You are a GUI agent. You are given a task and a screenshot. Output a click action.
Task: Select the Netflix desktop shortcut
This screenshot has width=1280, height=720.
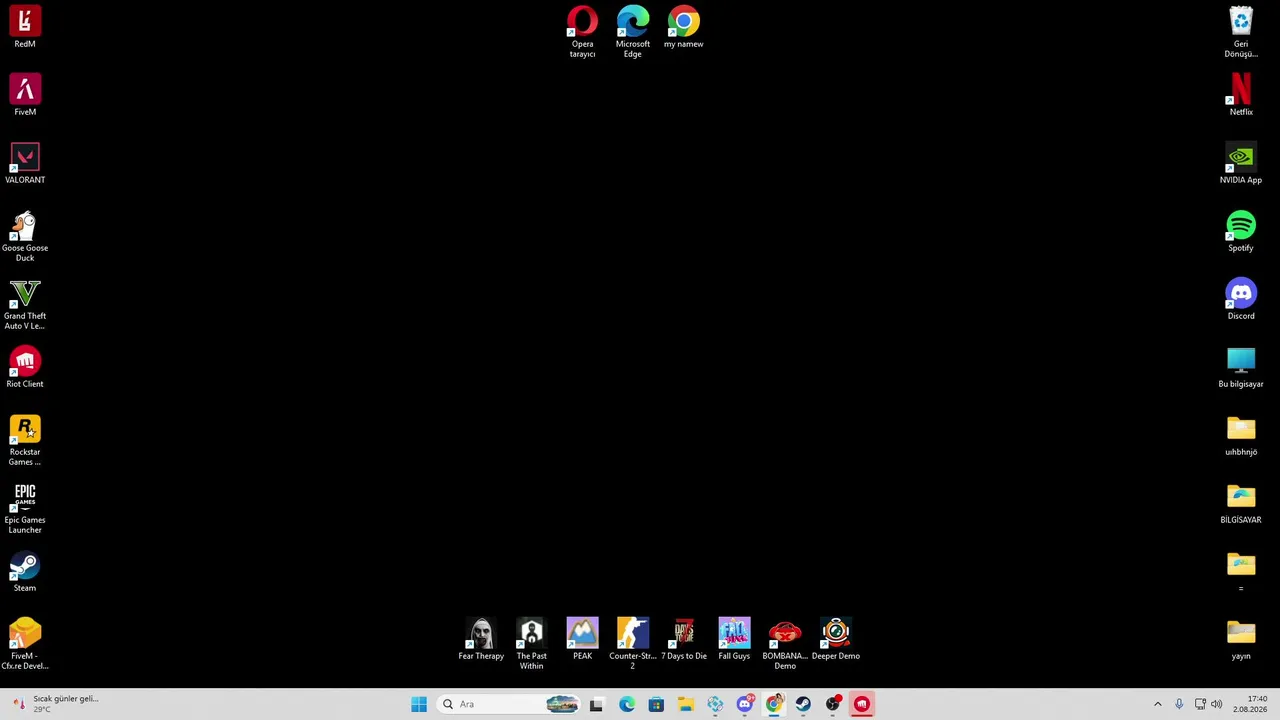[1241, 95]
